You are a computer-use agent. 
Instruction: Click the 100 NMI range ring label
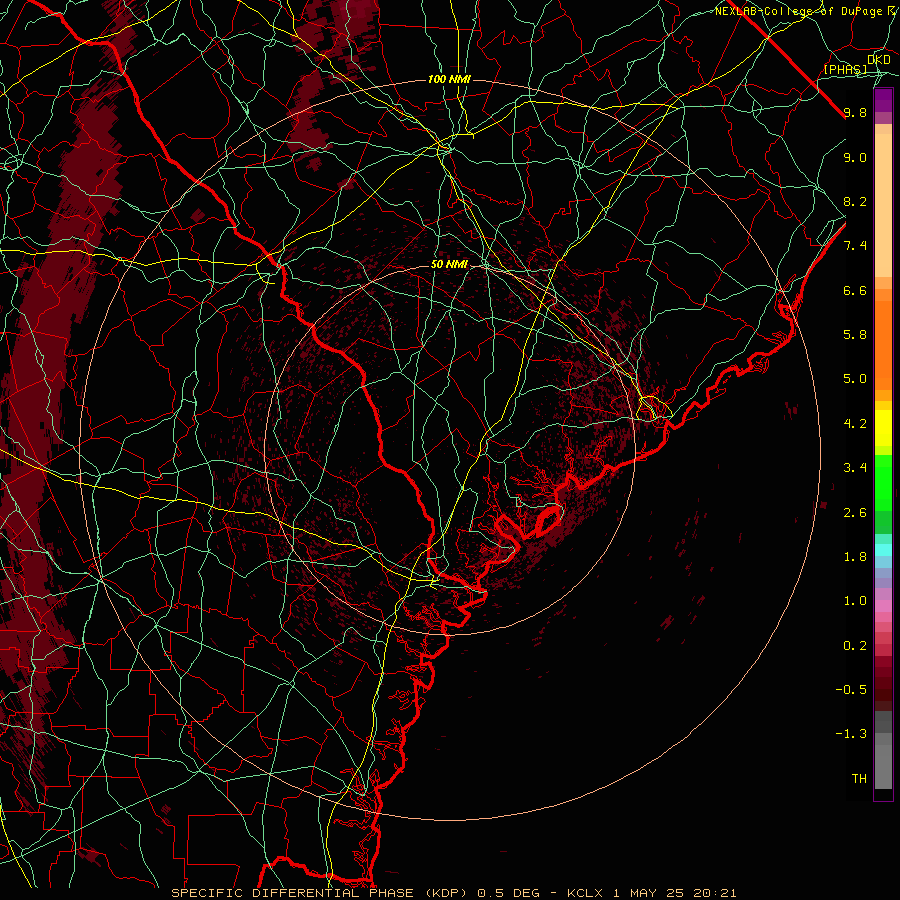click(x=449, y=79)
